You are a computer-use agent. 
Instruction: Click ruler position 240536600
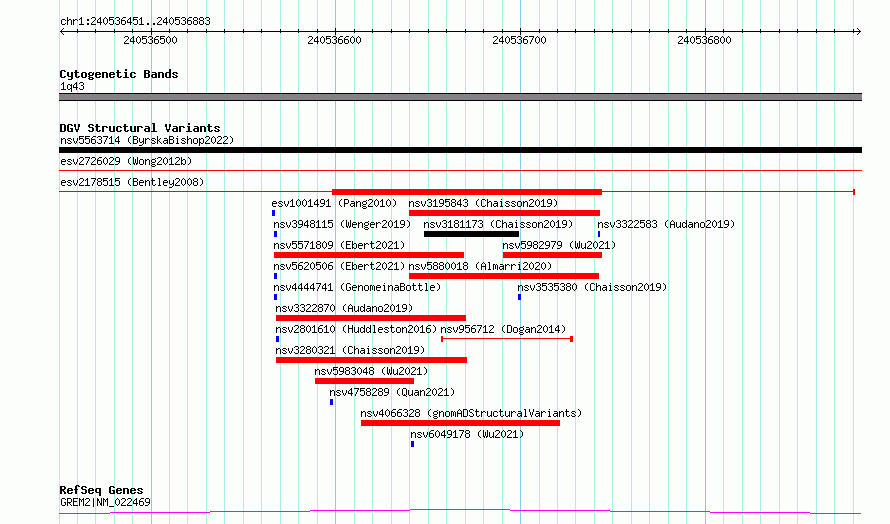click(x=334, y=40)
